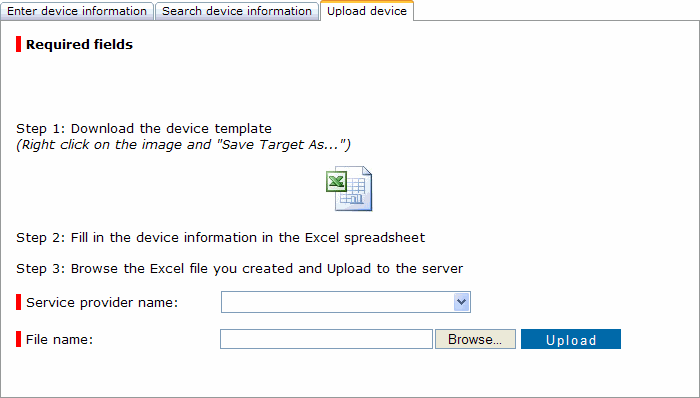
Task: Click the Service provider name label
Action: pos(102,303)
